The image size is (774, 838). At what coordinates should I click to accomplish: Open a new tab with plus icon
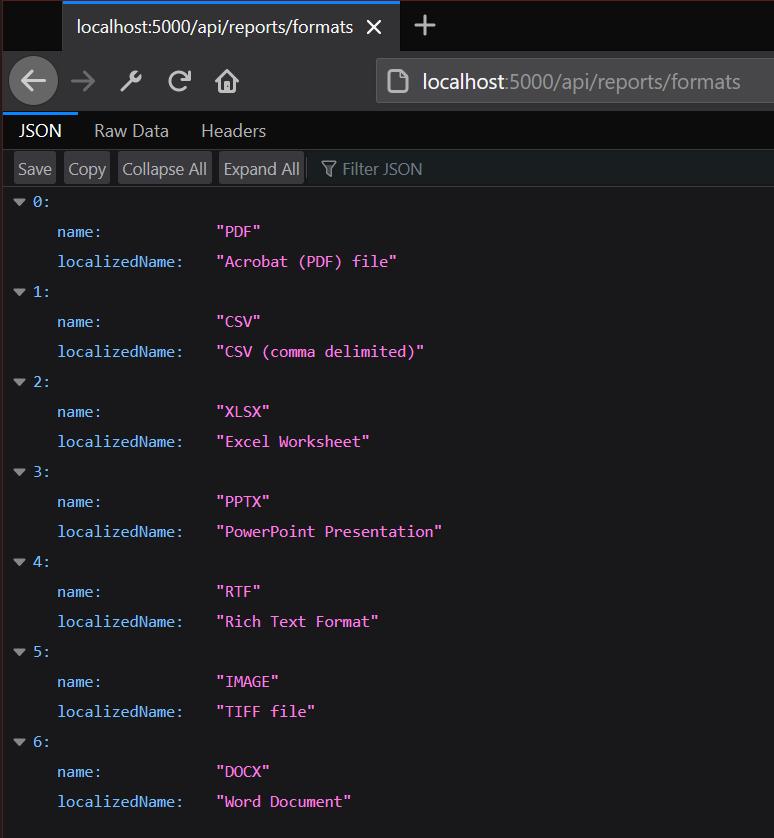425,26
